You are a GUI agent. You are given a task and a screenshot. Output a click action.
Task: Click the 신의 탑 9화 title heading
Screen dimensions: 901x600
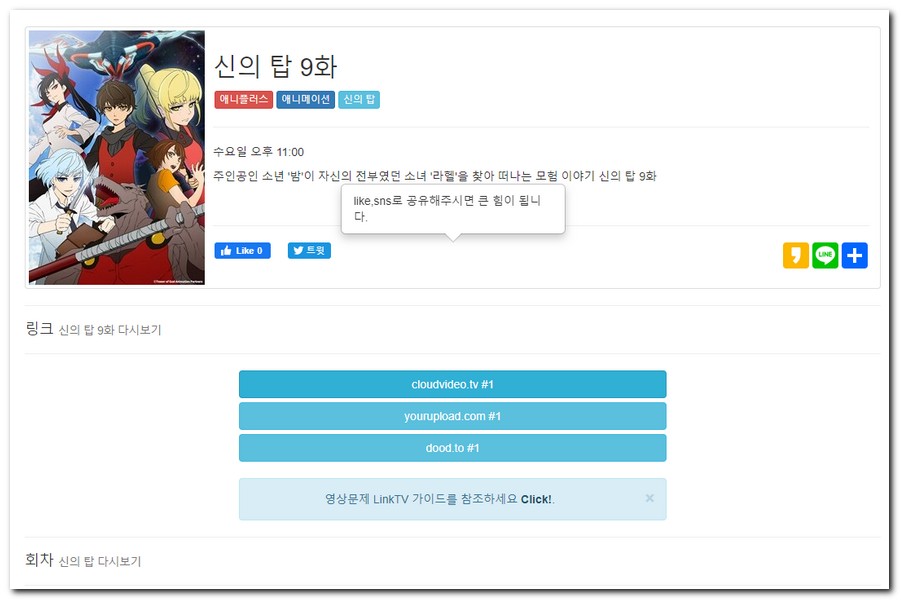(x=275, y=67)
